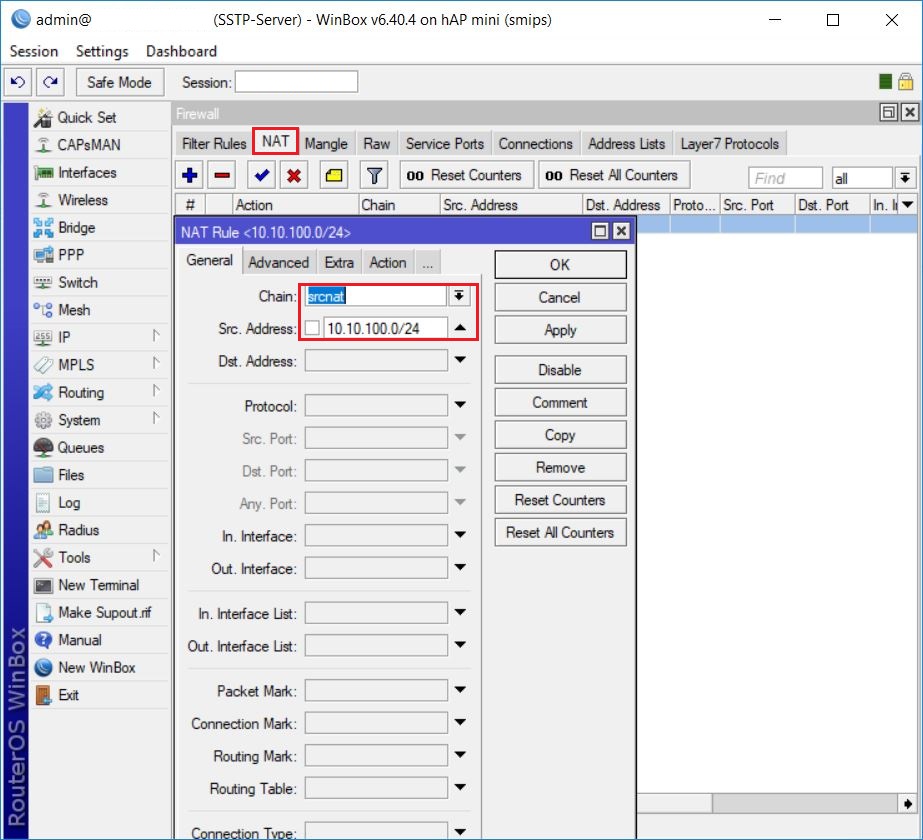Click the Redo arrow icon

click(51, 82)
